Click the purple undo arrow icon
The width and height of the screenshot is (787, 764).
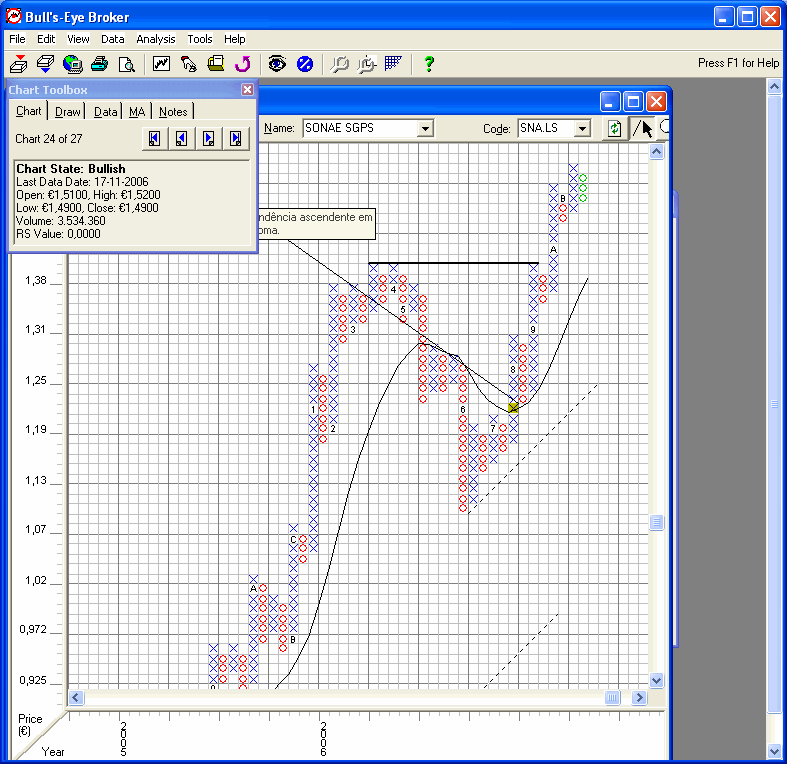coord(242,64)
